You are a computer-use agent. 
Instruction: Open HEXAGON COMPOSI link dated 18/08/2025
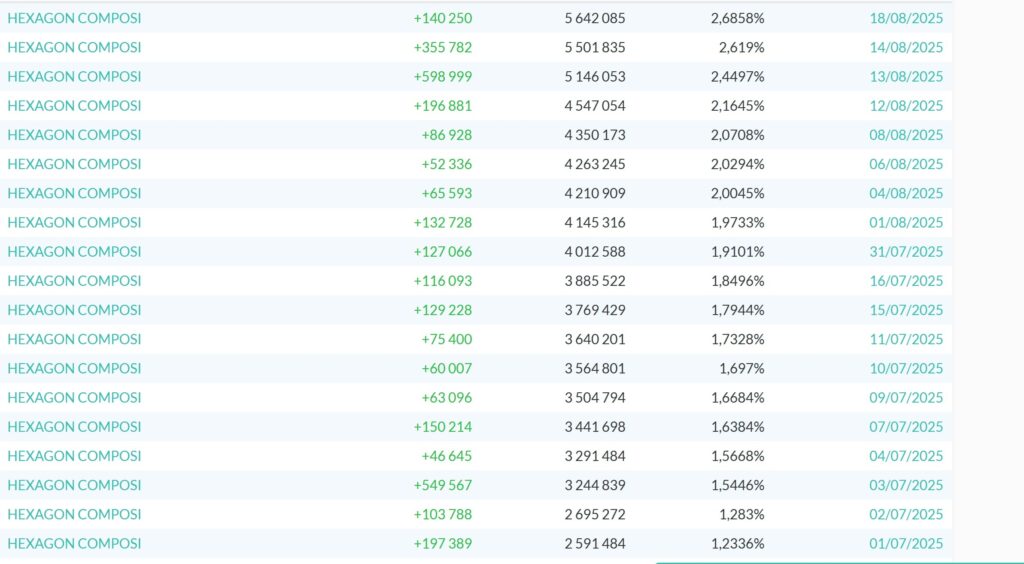(74, 18)
